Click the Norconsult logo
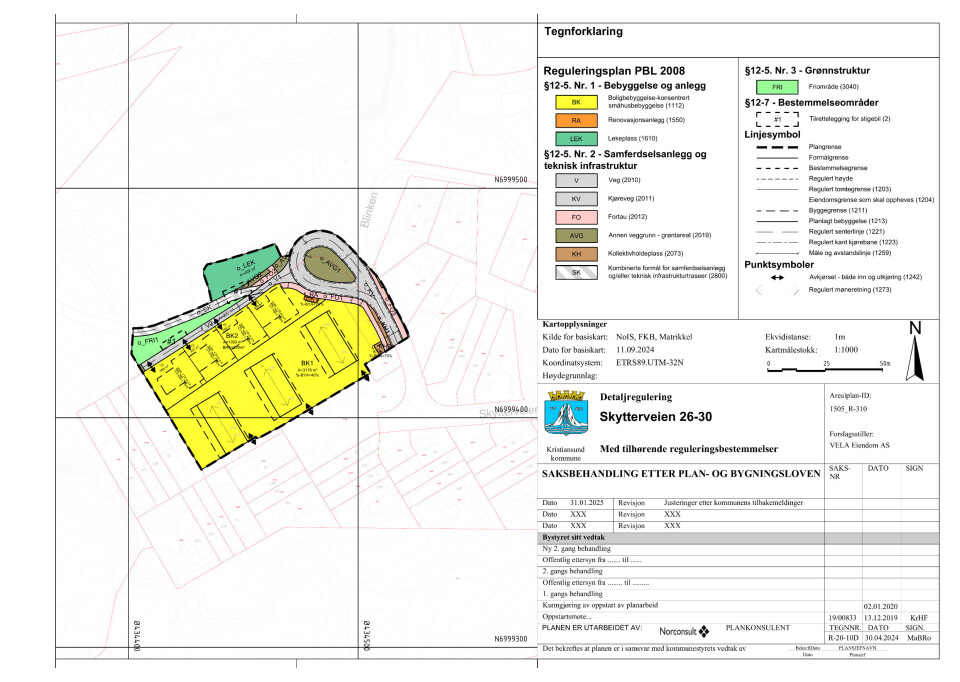This screenshot has width=960, height=682. tap(684, 631)
